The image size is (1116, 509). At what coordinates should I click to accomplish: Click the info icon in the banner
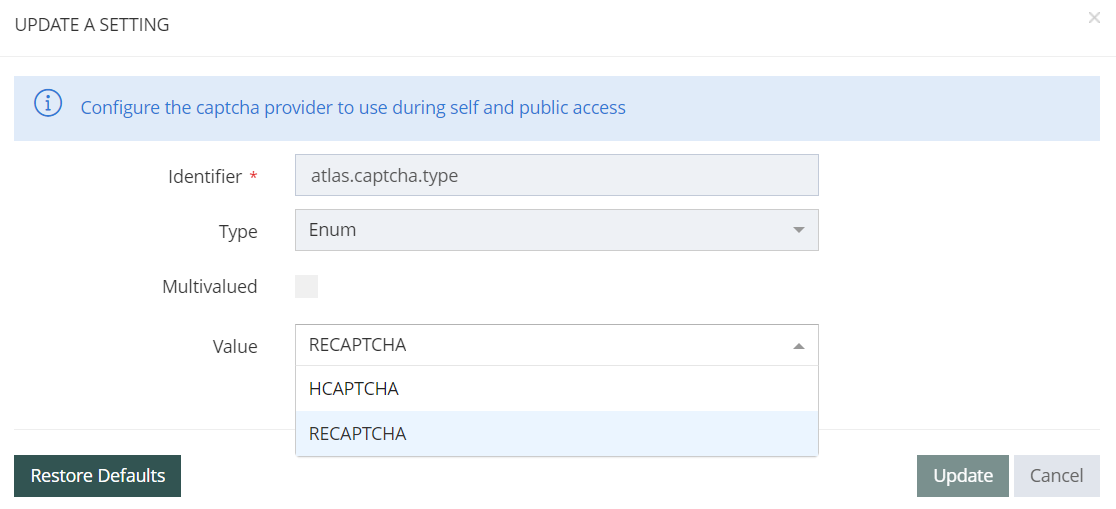point(48,104)
